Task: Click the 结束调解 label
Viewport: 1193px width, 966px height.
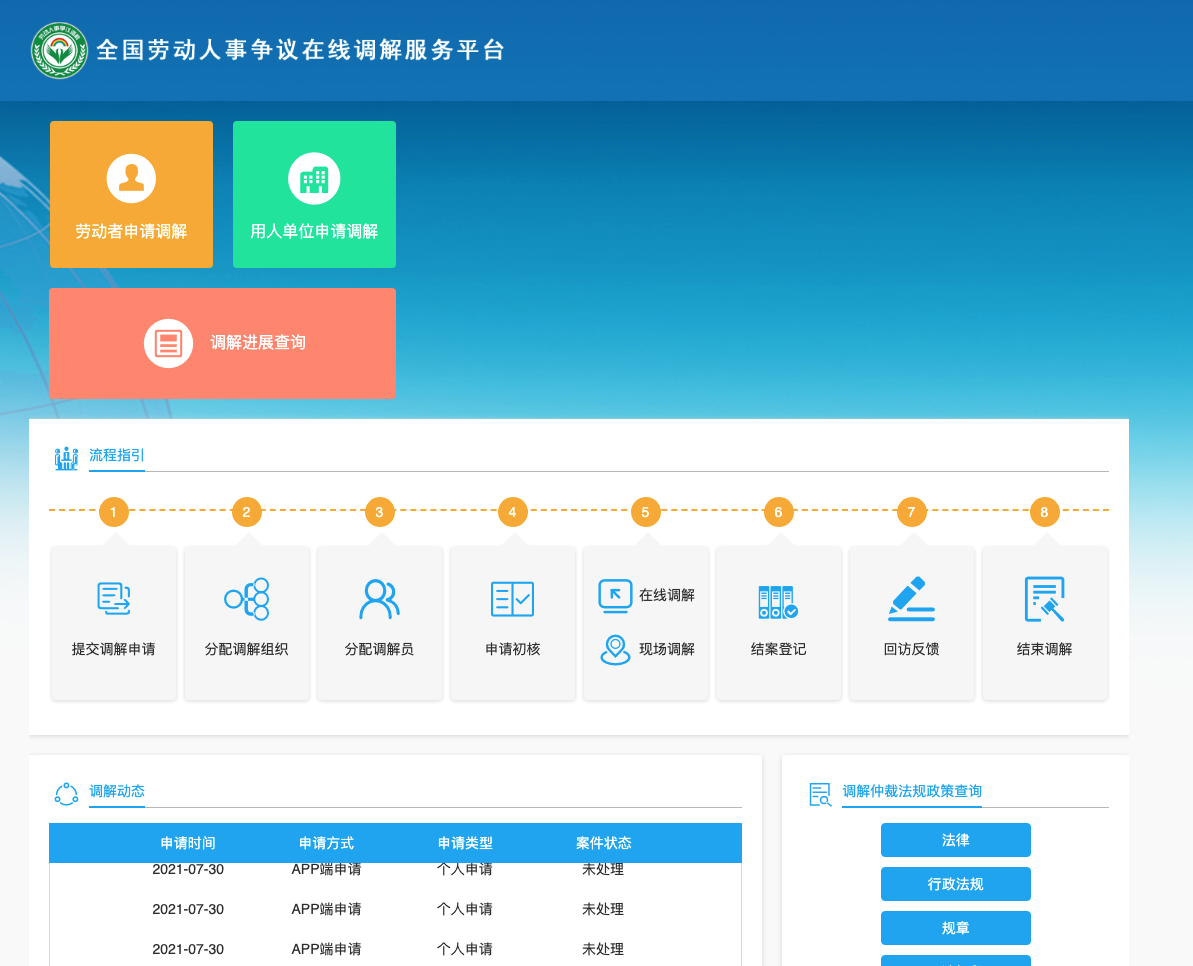Action: coord(1045,650)
